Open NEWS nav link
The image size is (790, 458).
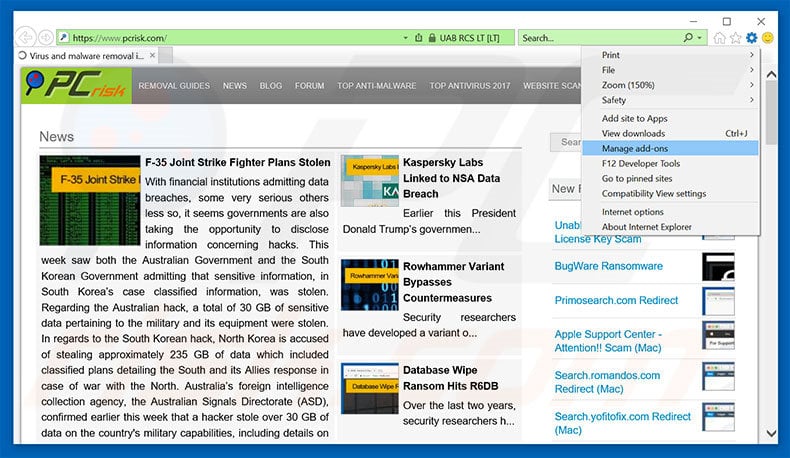tap(235, 86)
